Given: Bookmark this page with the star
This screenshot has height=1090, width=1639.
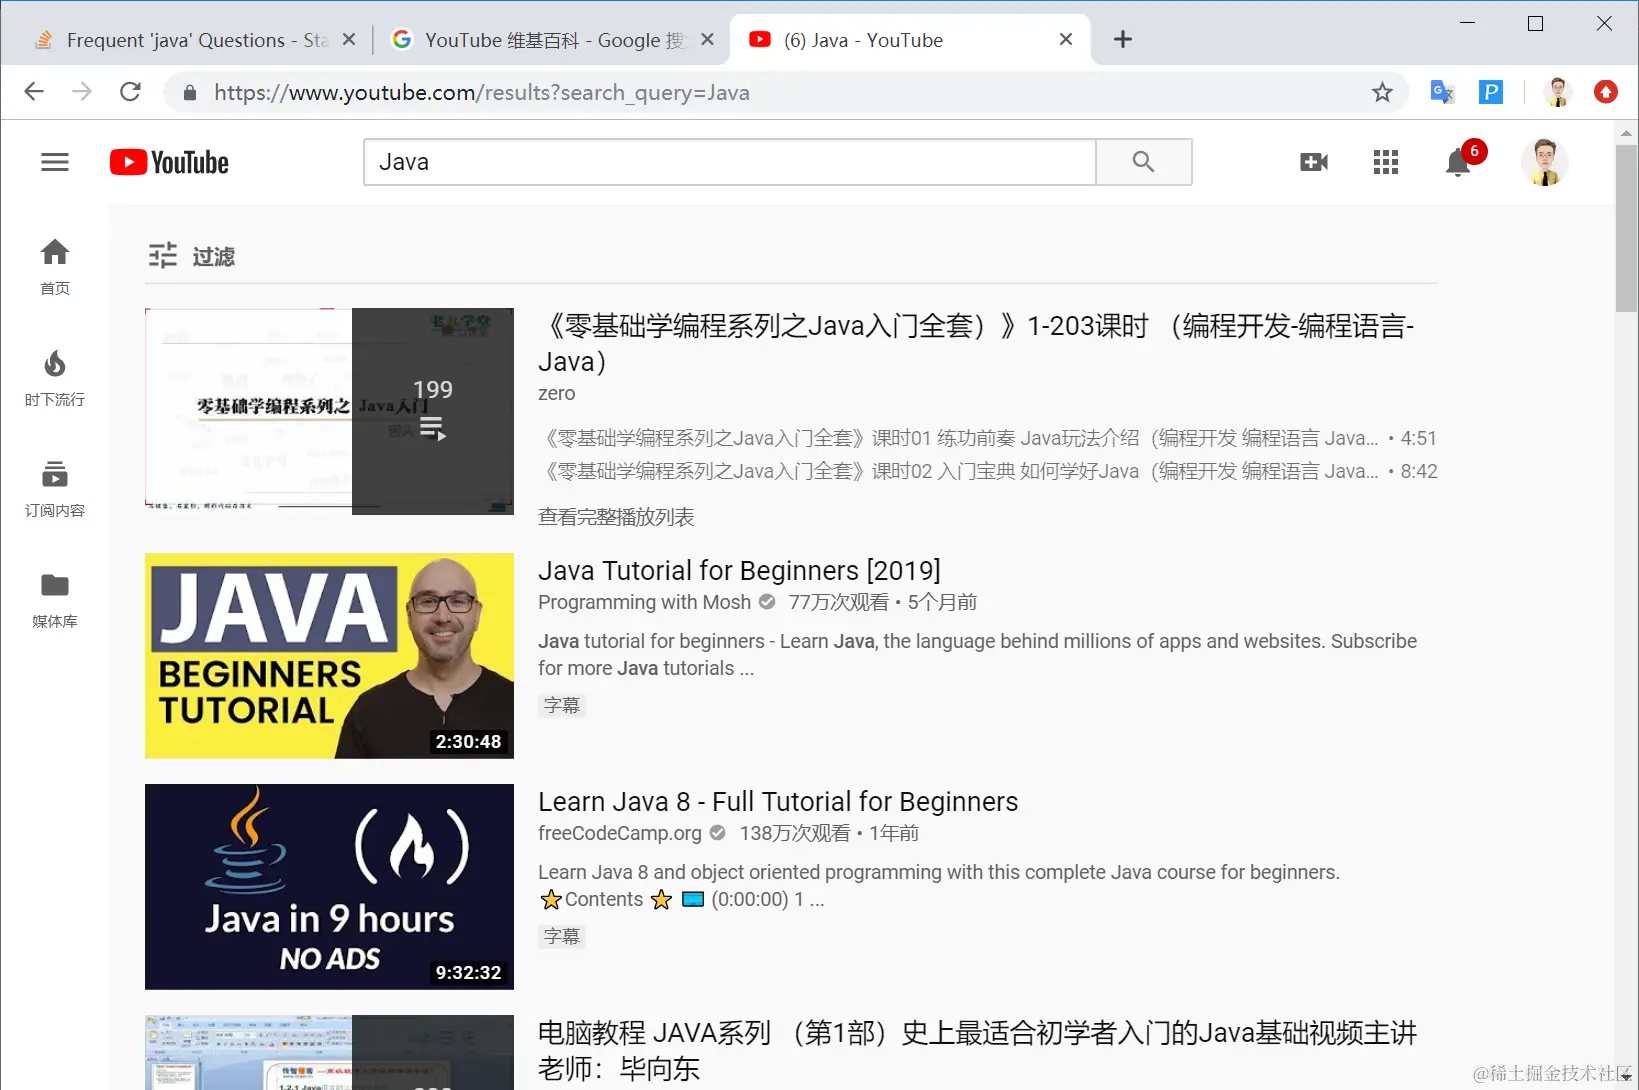Looking at the screenshot, I should (1382, 93).
